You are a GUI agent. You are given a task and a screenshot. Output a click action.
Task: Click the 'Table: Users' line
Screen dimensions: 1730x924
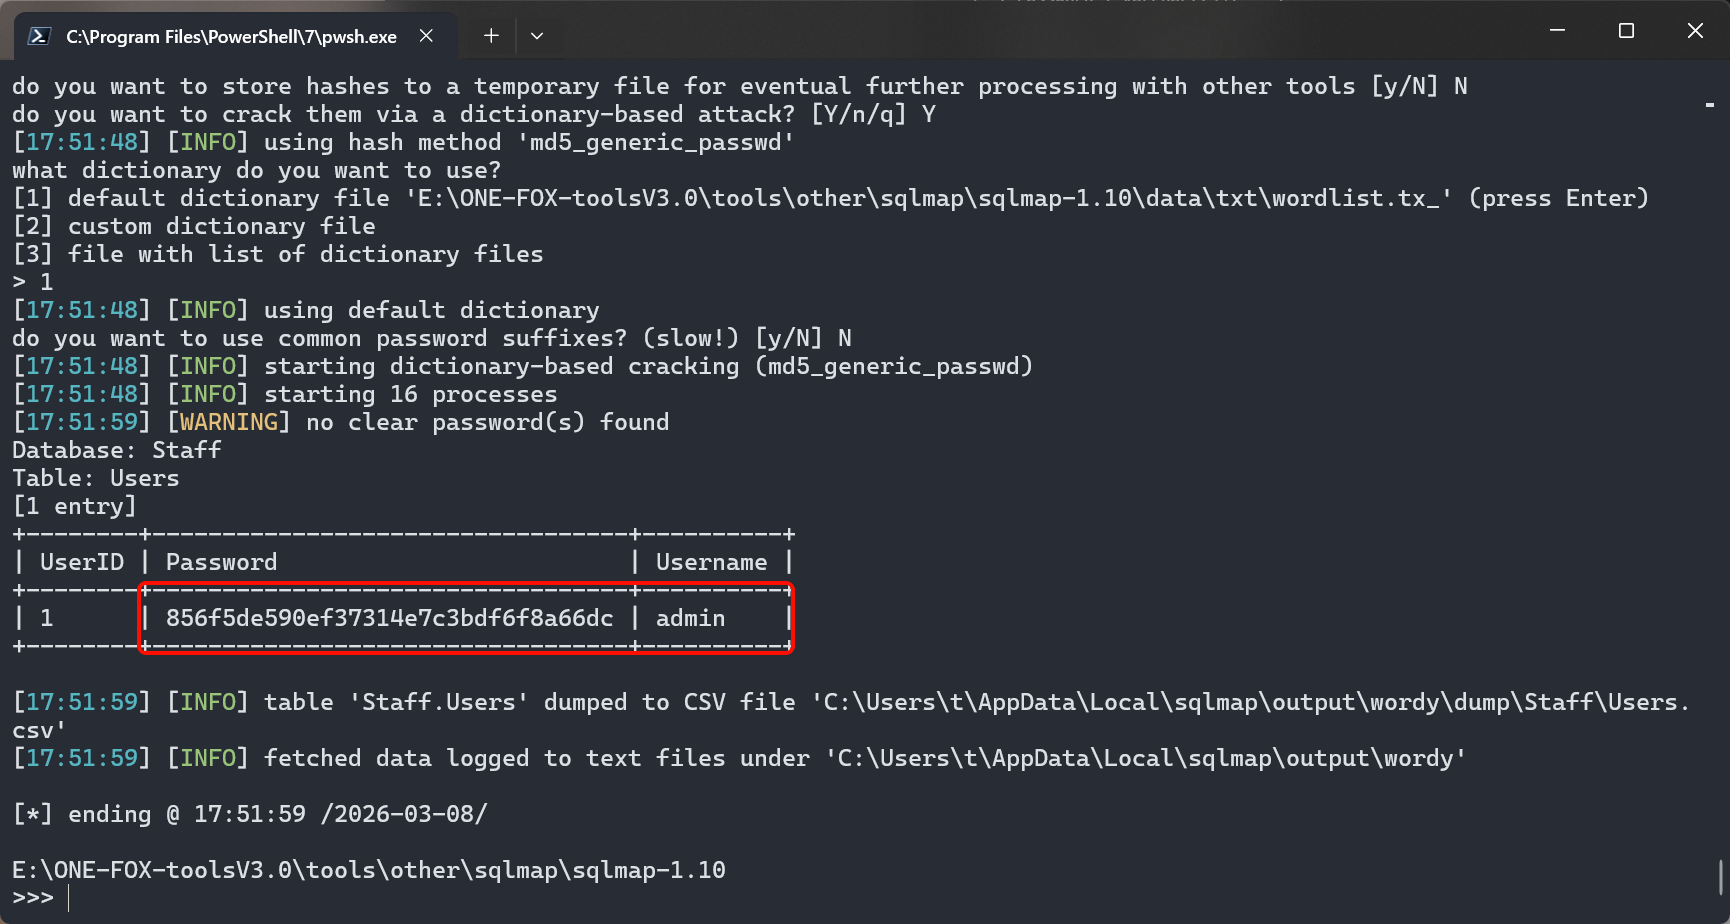(x=95, y=478)
